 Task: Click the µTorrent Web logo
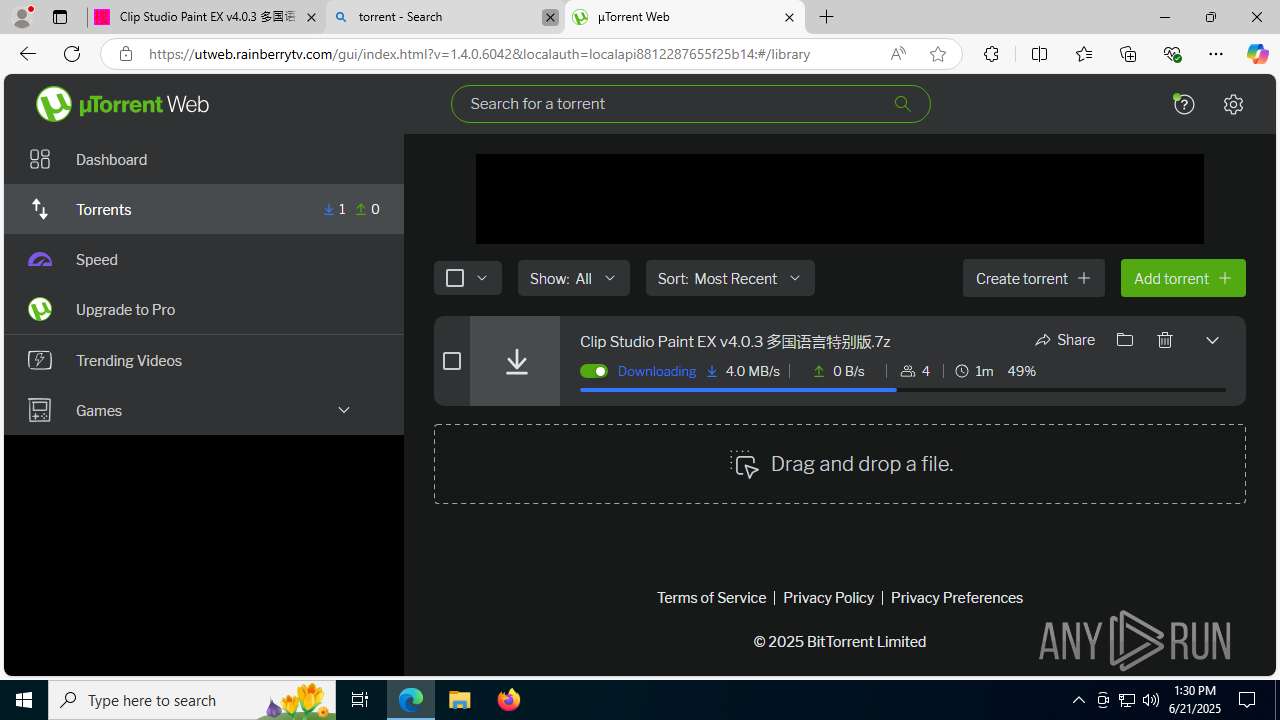tap(122, 104)
